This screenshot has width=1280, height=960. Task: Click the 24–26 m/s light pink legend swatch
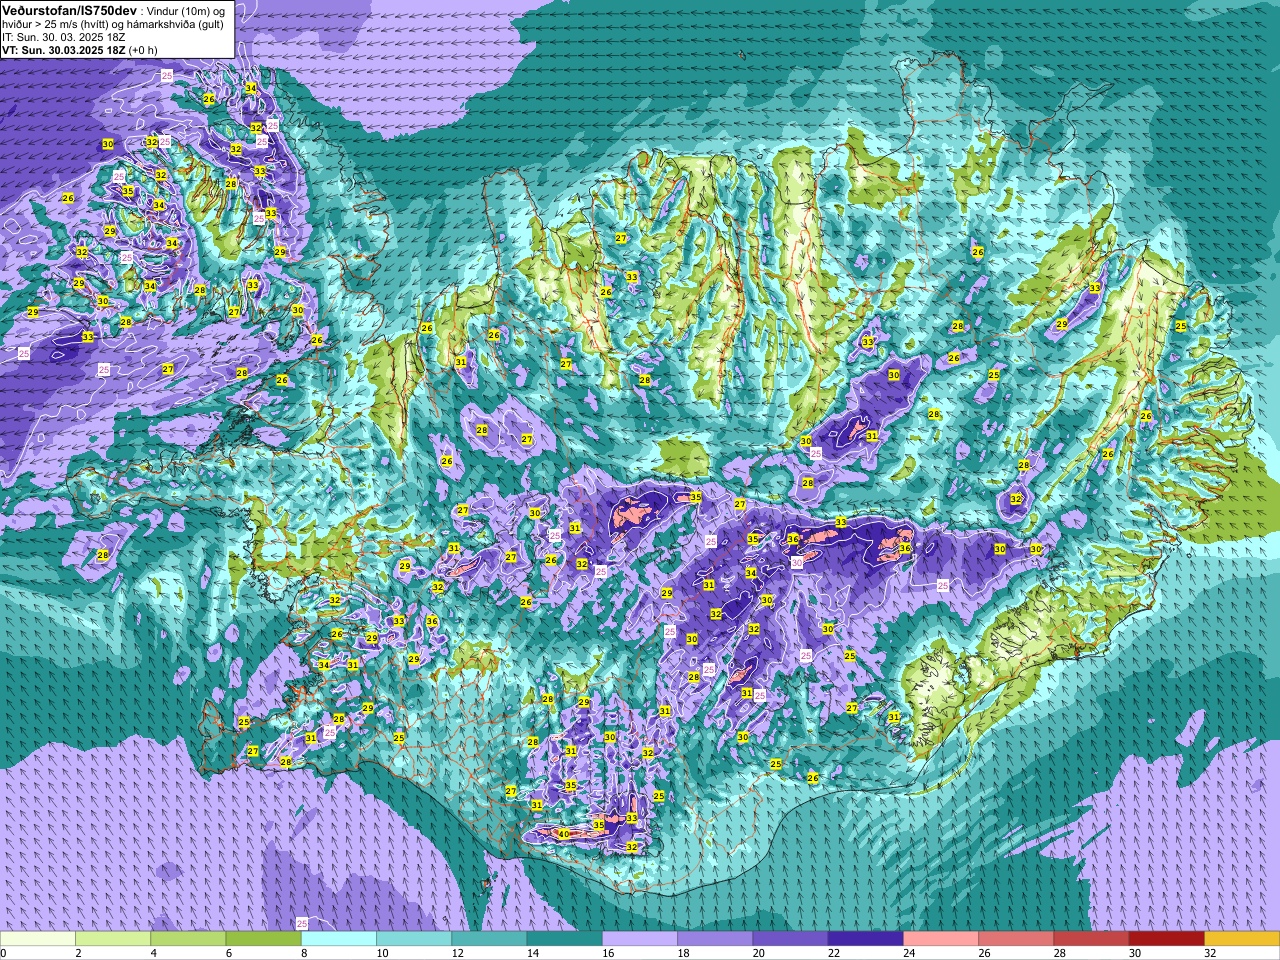tap(941, 939)
